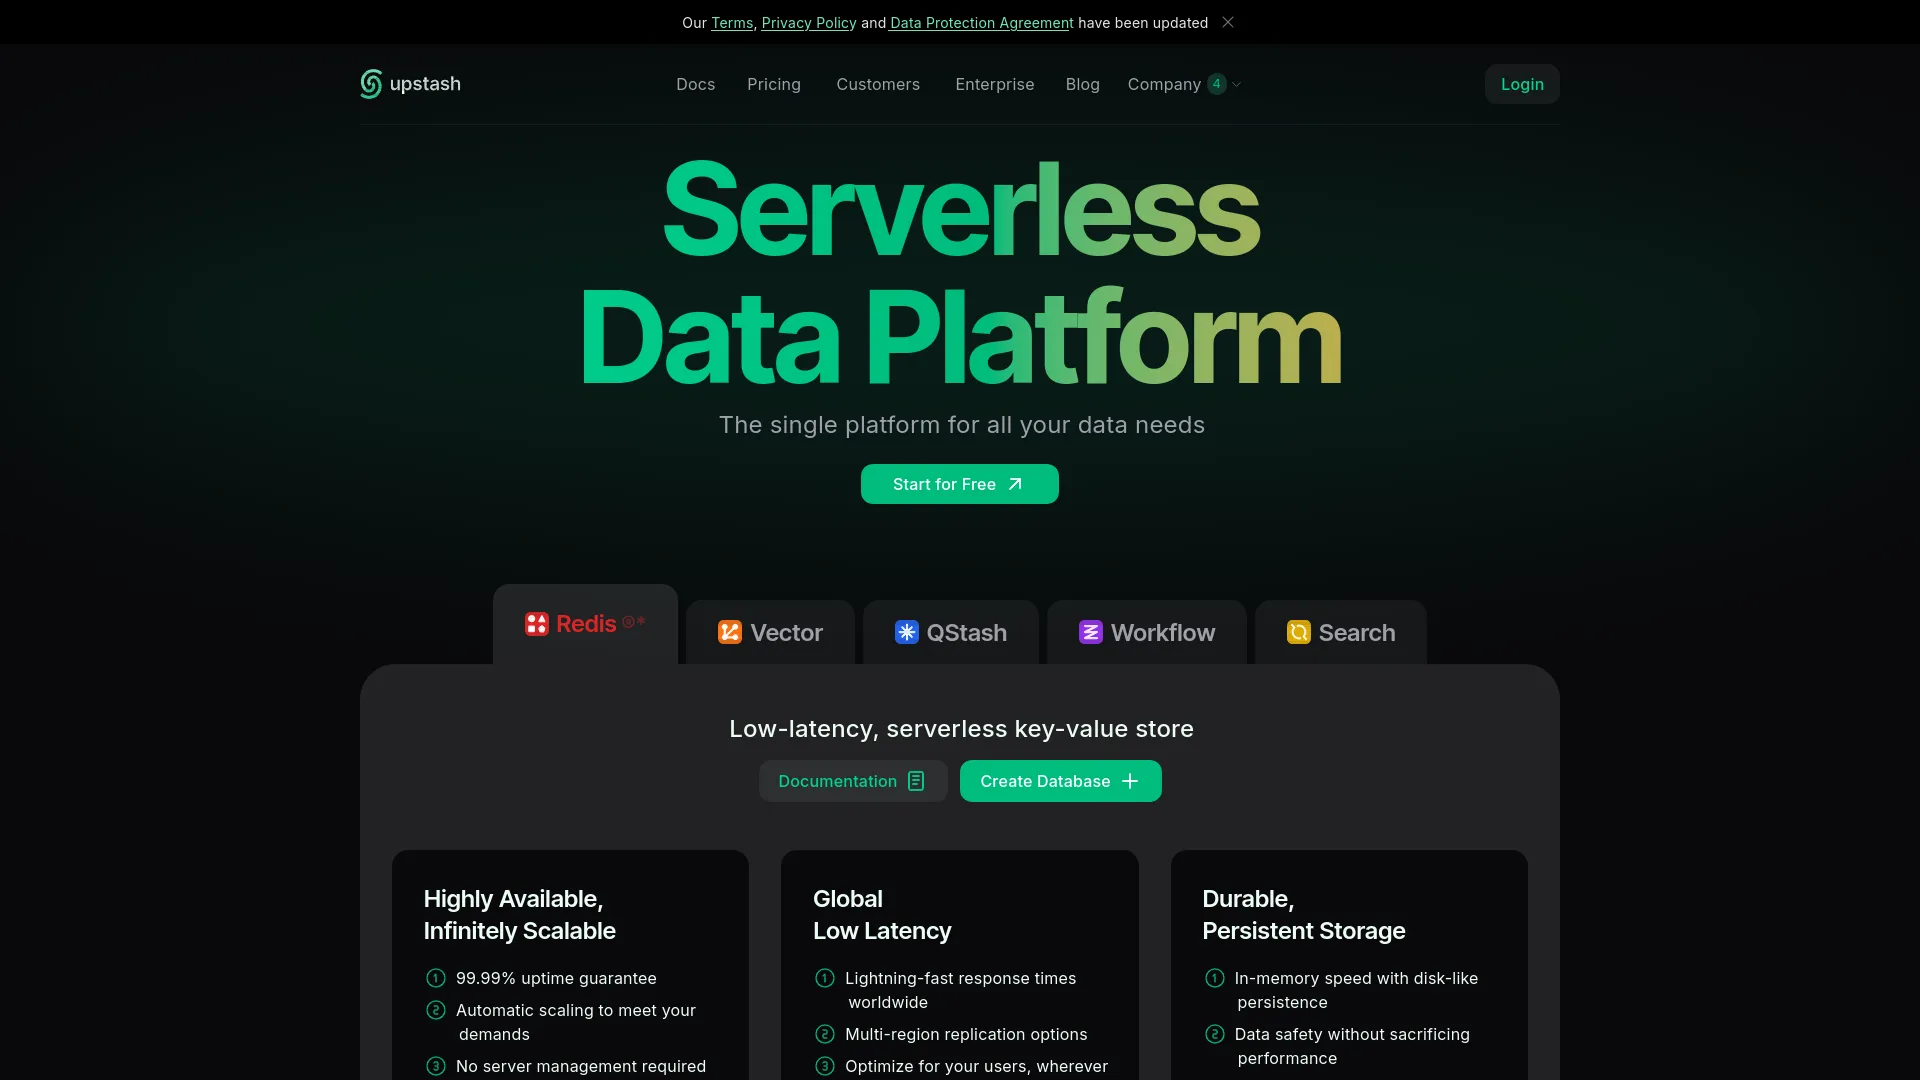Click the Start for Free button
The width and height of the screenshot is (1920, 1080).
point(960,484)
